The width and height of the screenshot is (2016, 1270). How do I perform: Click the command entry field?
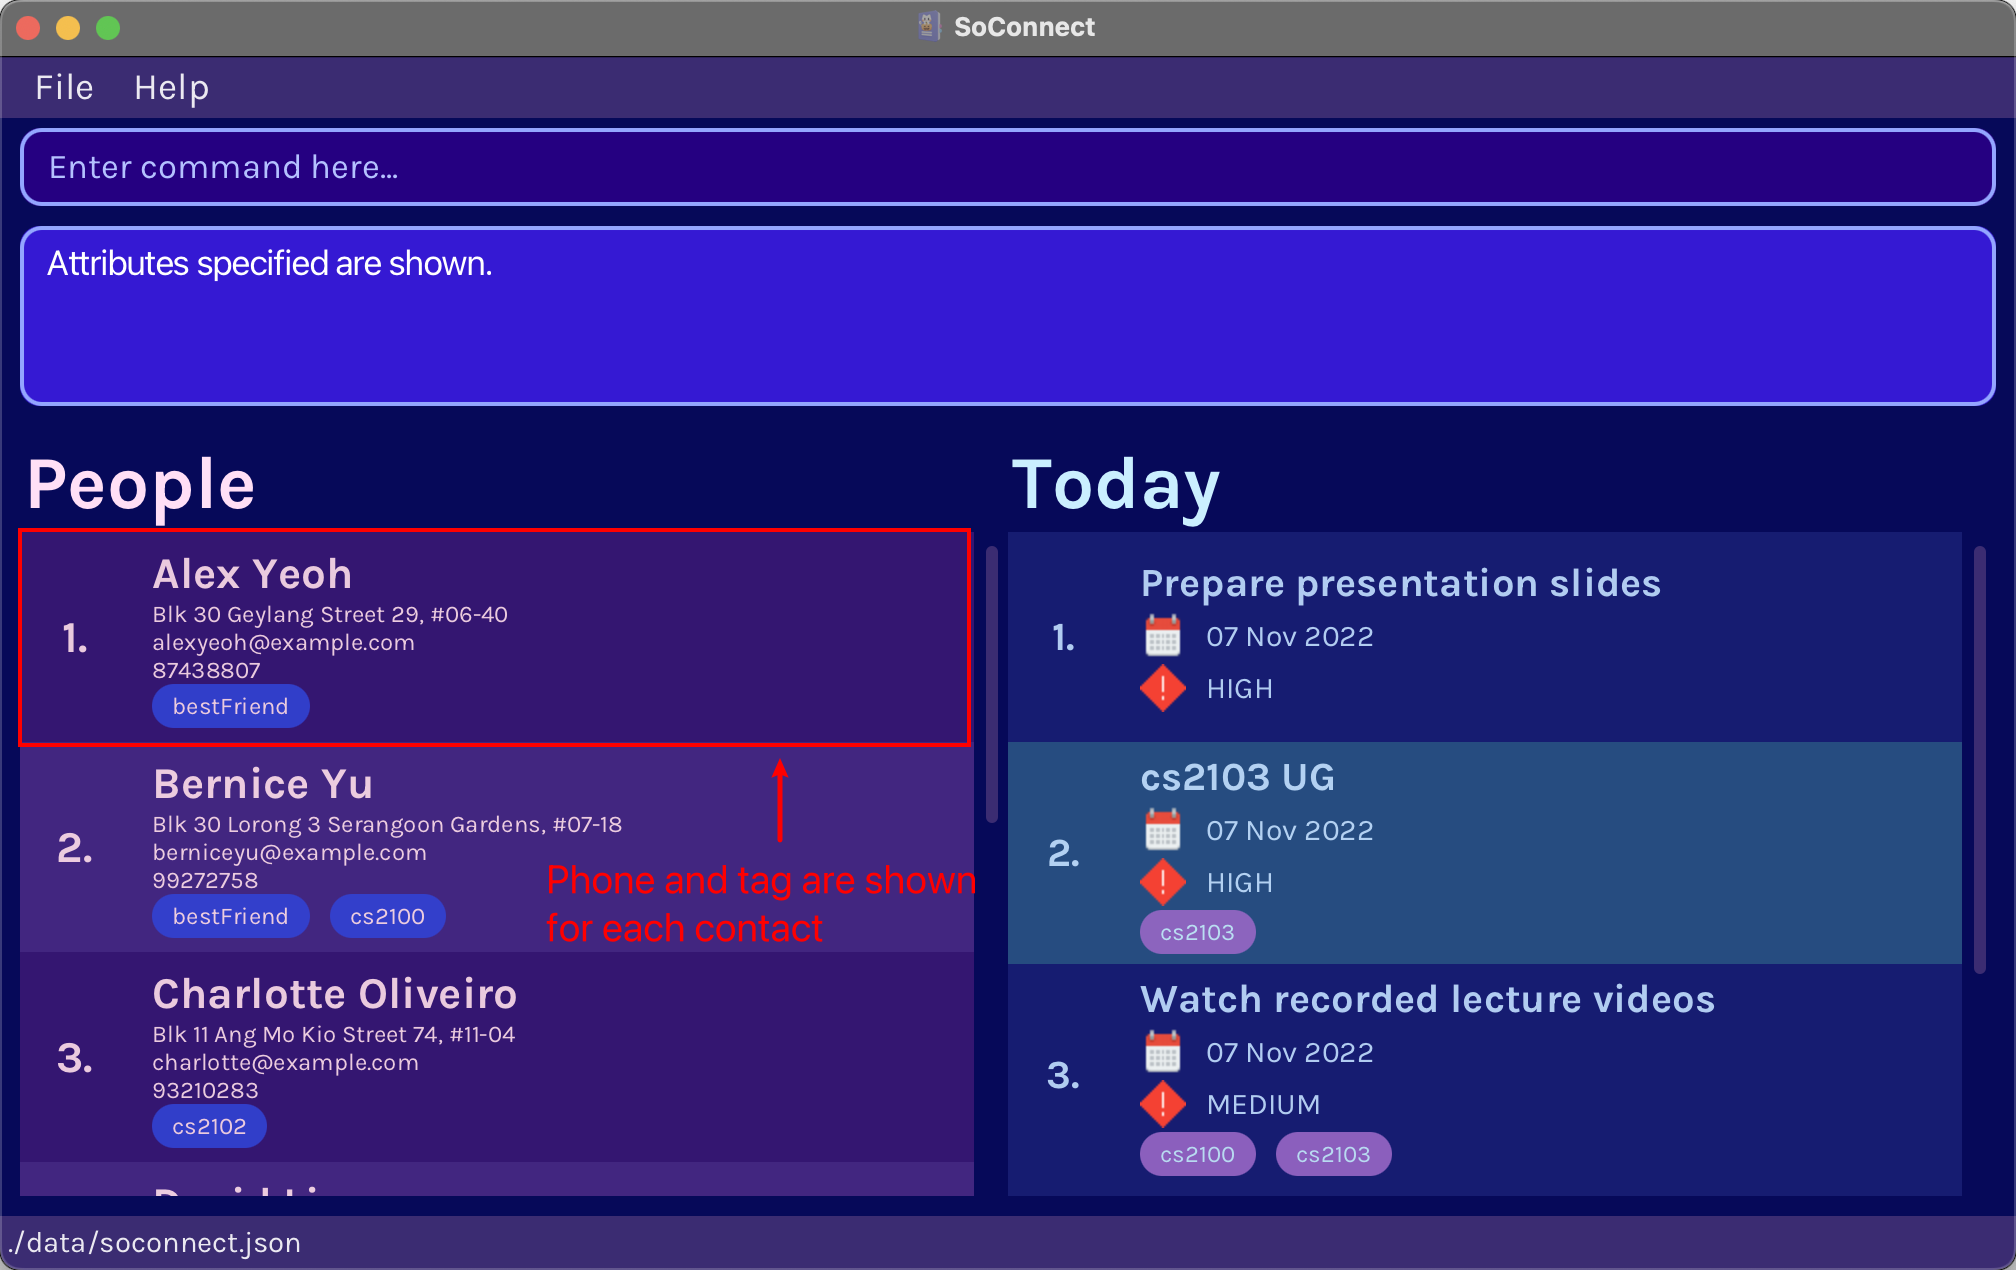coord(1008,167)
